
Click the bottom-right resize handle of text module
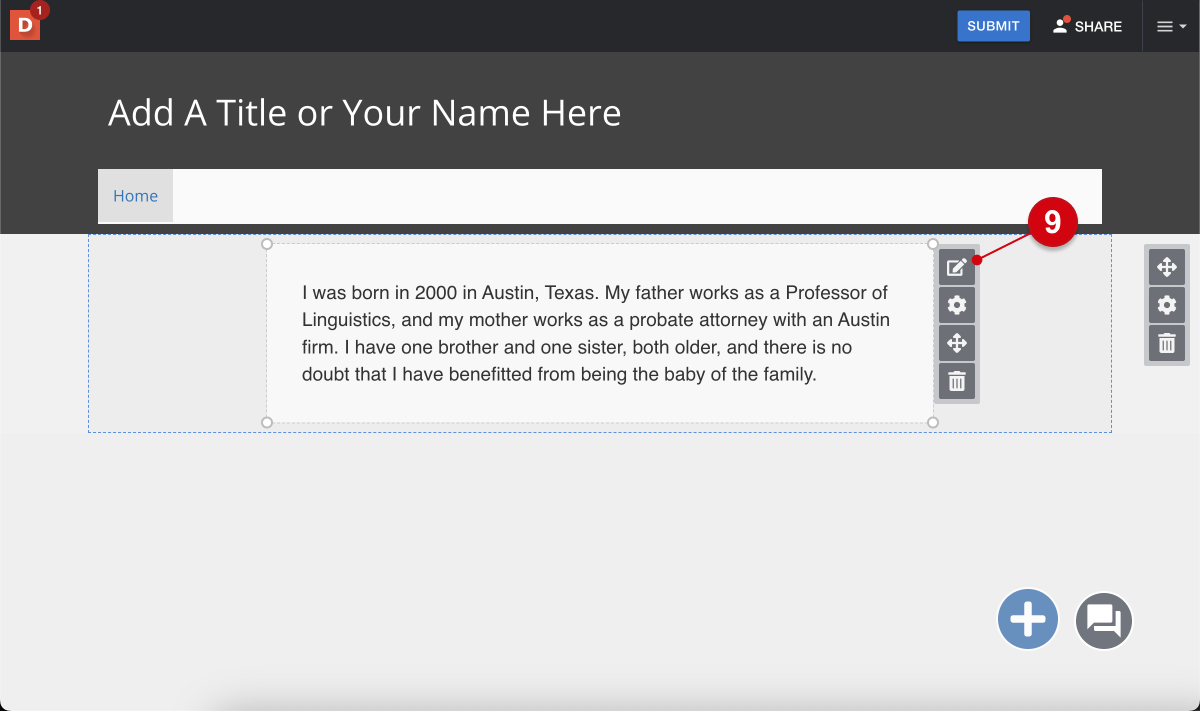click(933, 423)
